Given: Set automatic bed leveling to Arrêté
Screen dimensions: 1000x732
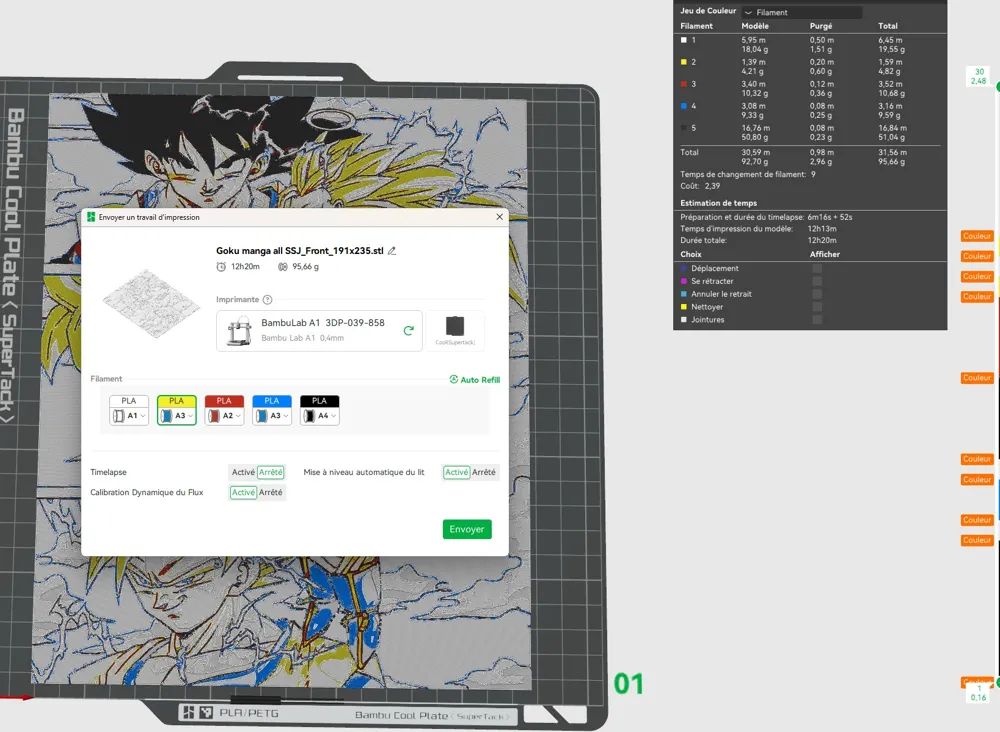Looking at the screenshot, I should coord(484,472).
